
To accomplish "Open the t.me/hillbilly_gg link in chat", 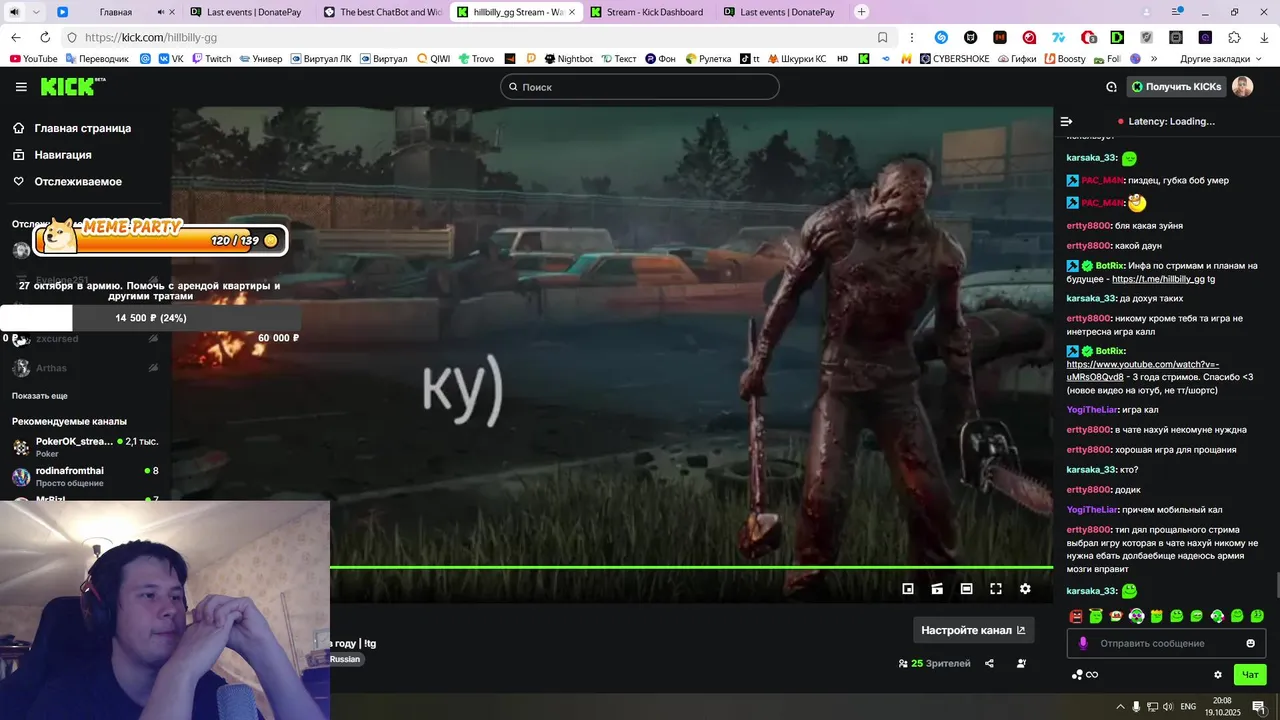I will [1158, 279].
